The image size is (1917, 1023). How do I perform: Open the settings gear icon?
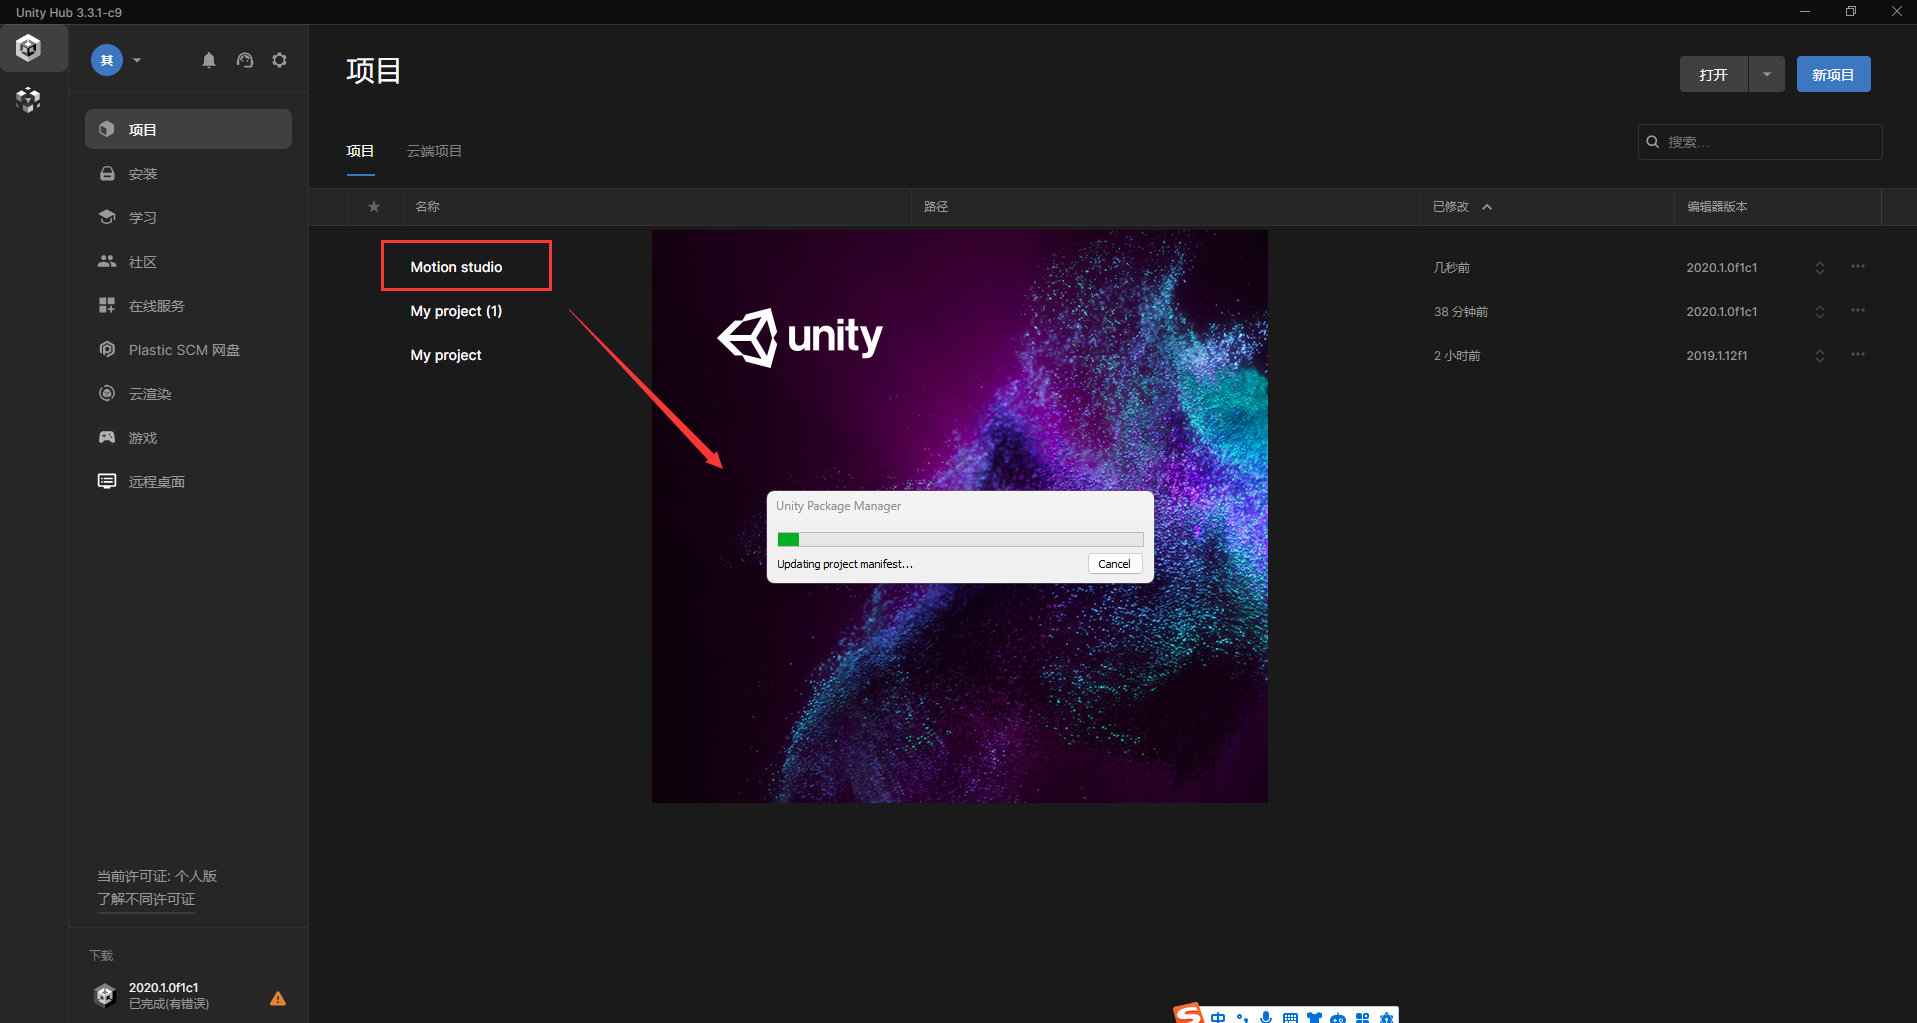(280, 60)
